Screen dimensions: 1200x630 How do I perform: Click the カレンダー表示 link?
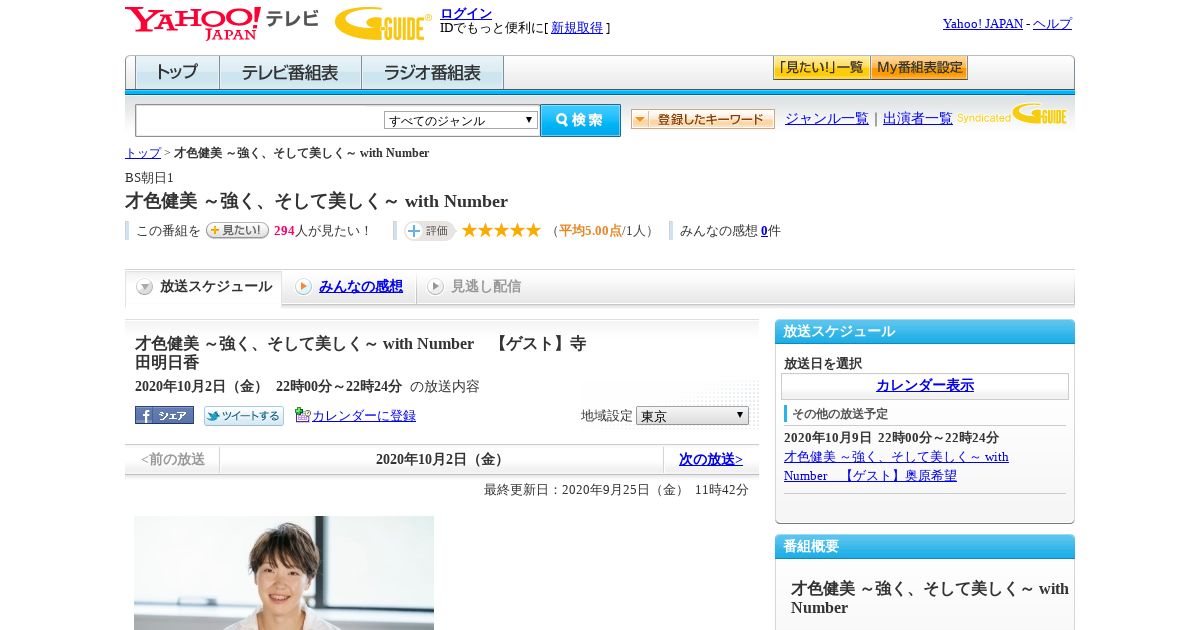[x=925, y=386]
